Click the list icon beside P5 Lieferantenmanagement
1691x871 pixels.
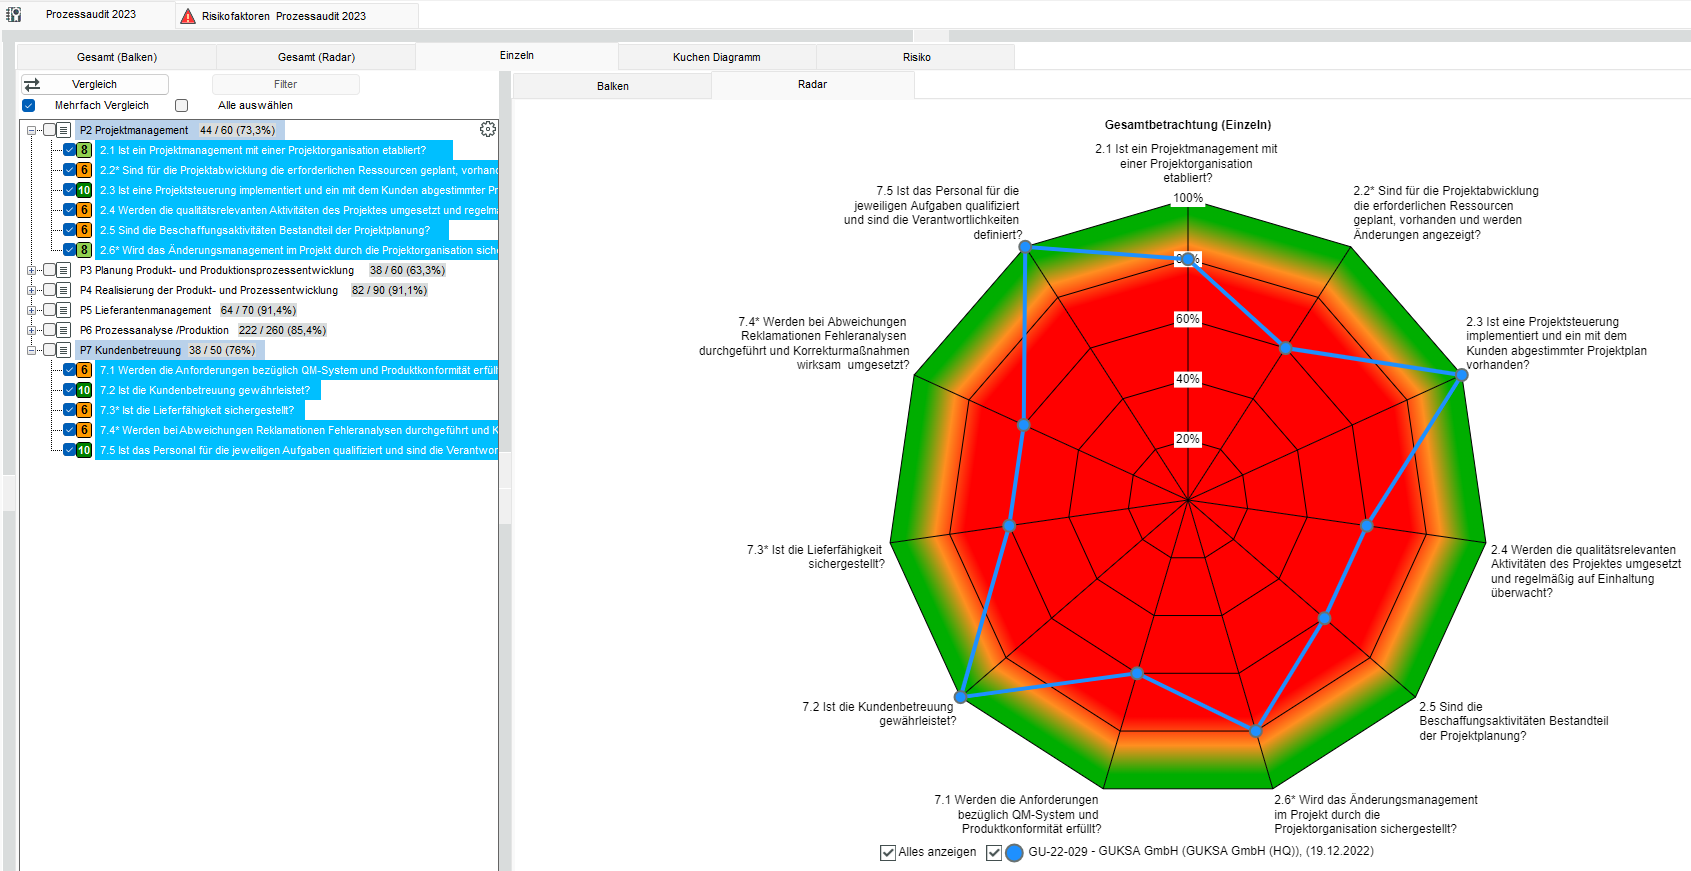(64, 310)
